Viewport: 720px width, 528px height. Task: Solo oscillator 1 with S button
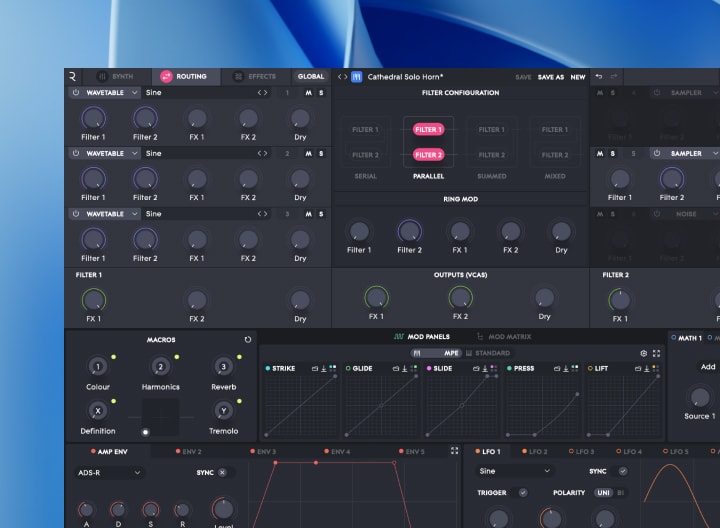click(321, 93)
